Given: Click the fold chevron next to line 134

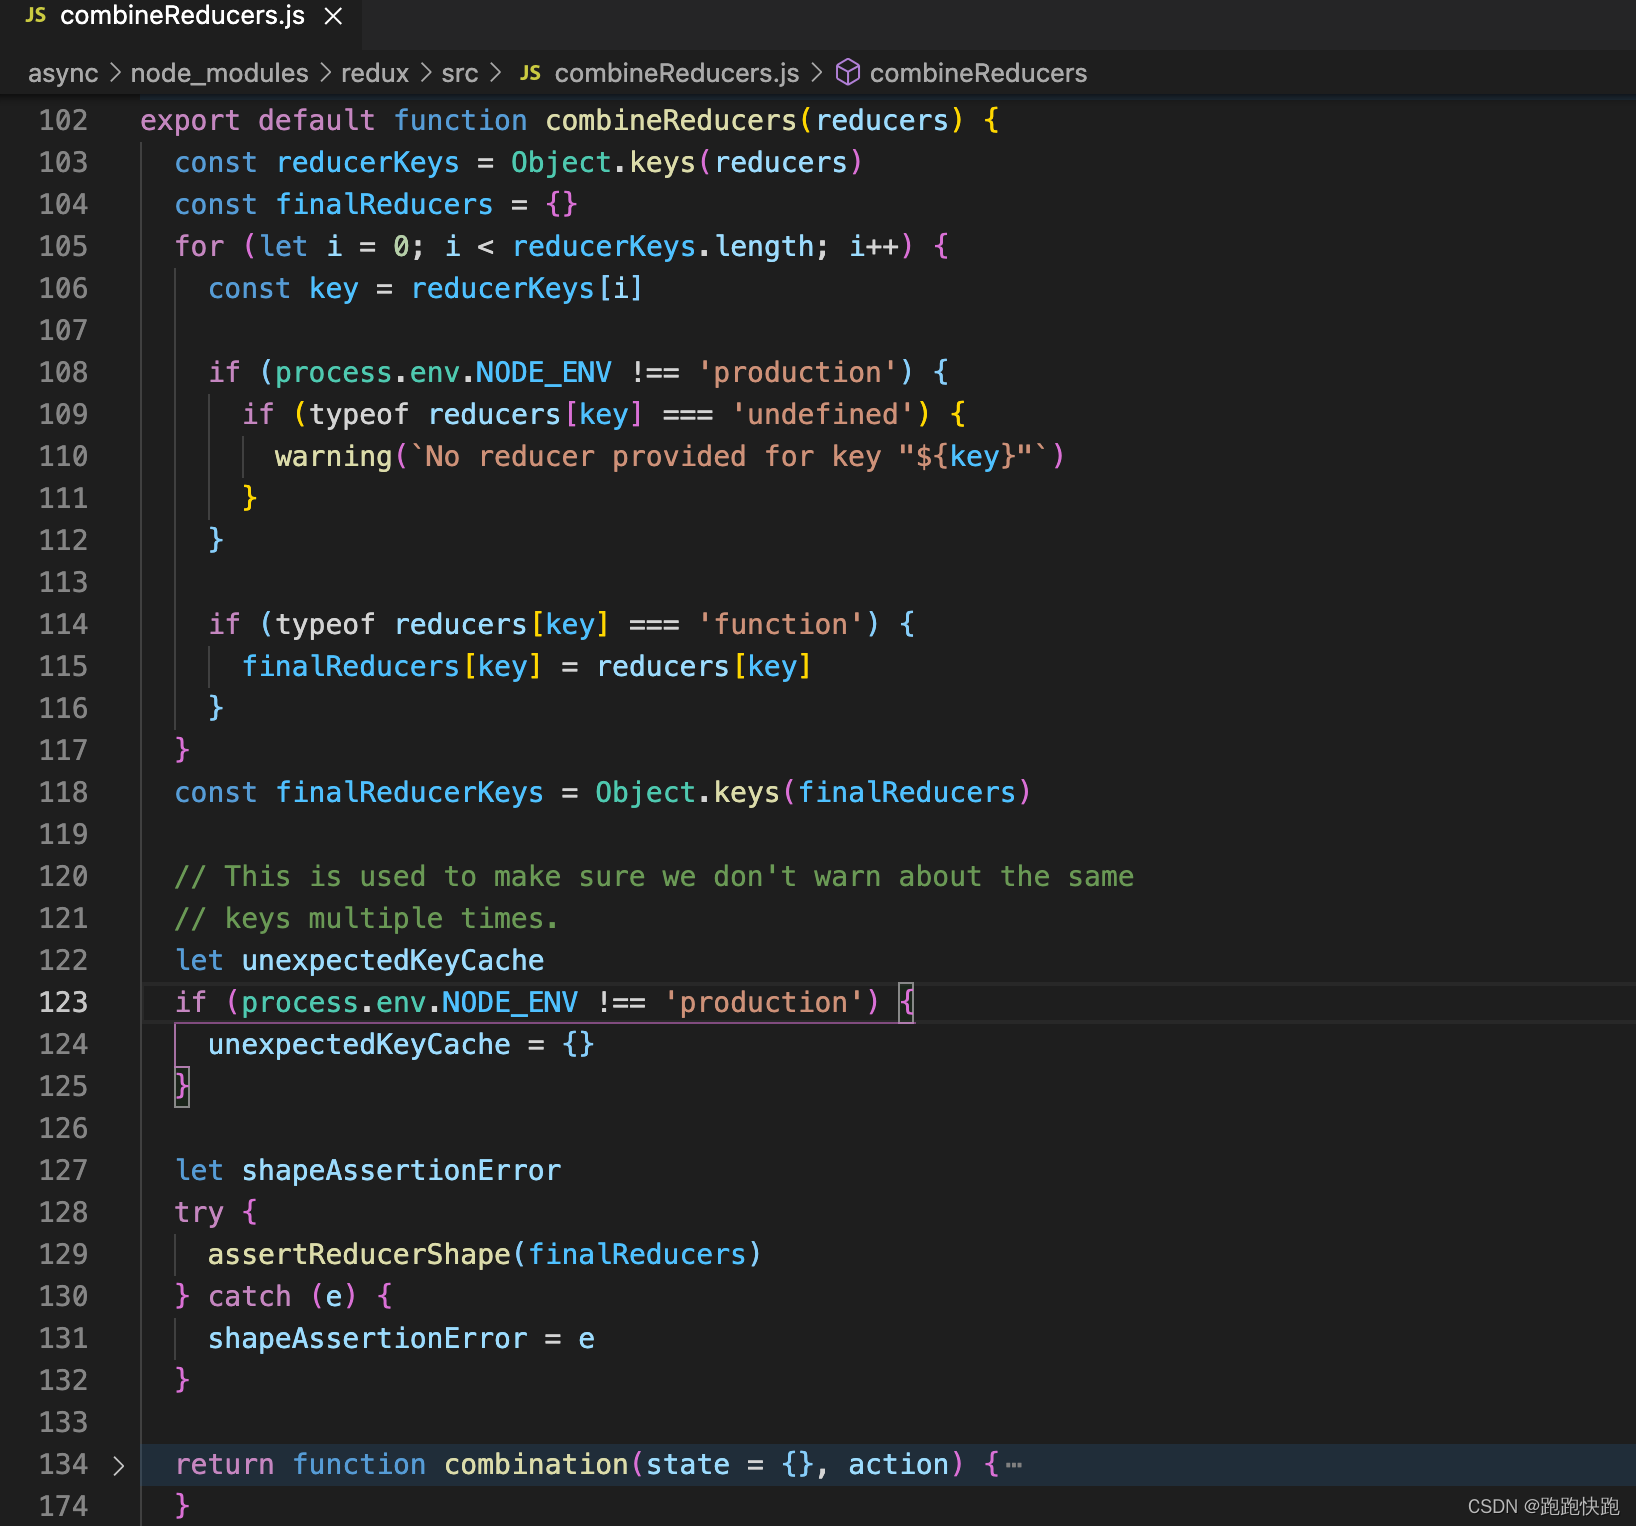Looking at the screenshot, I should click(119, 1464).
